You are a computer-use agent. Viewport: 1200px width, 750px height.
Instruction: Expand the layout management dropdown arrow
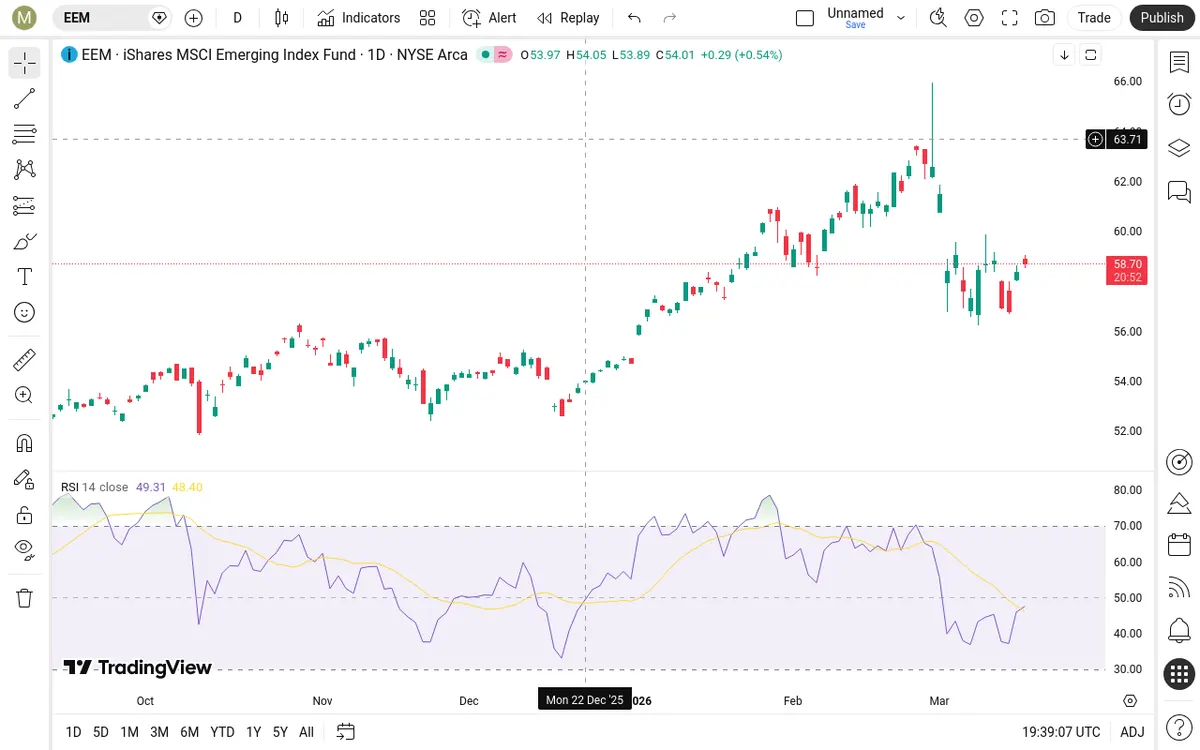[901, 17]
